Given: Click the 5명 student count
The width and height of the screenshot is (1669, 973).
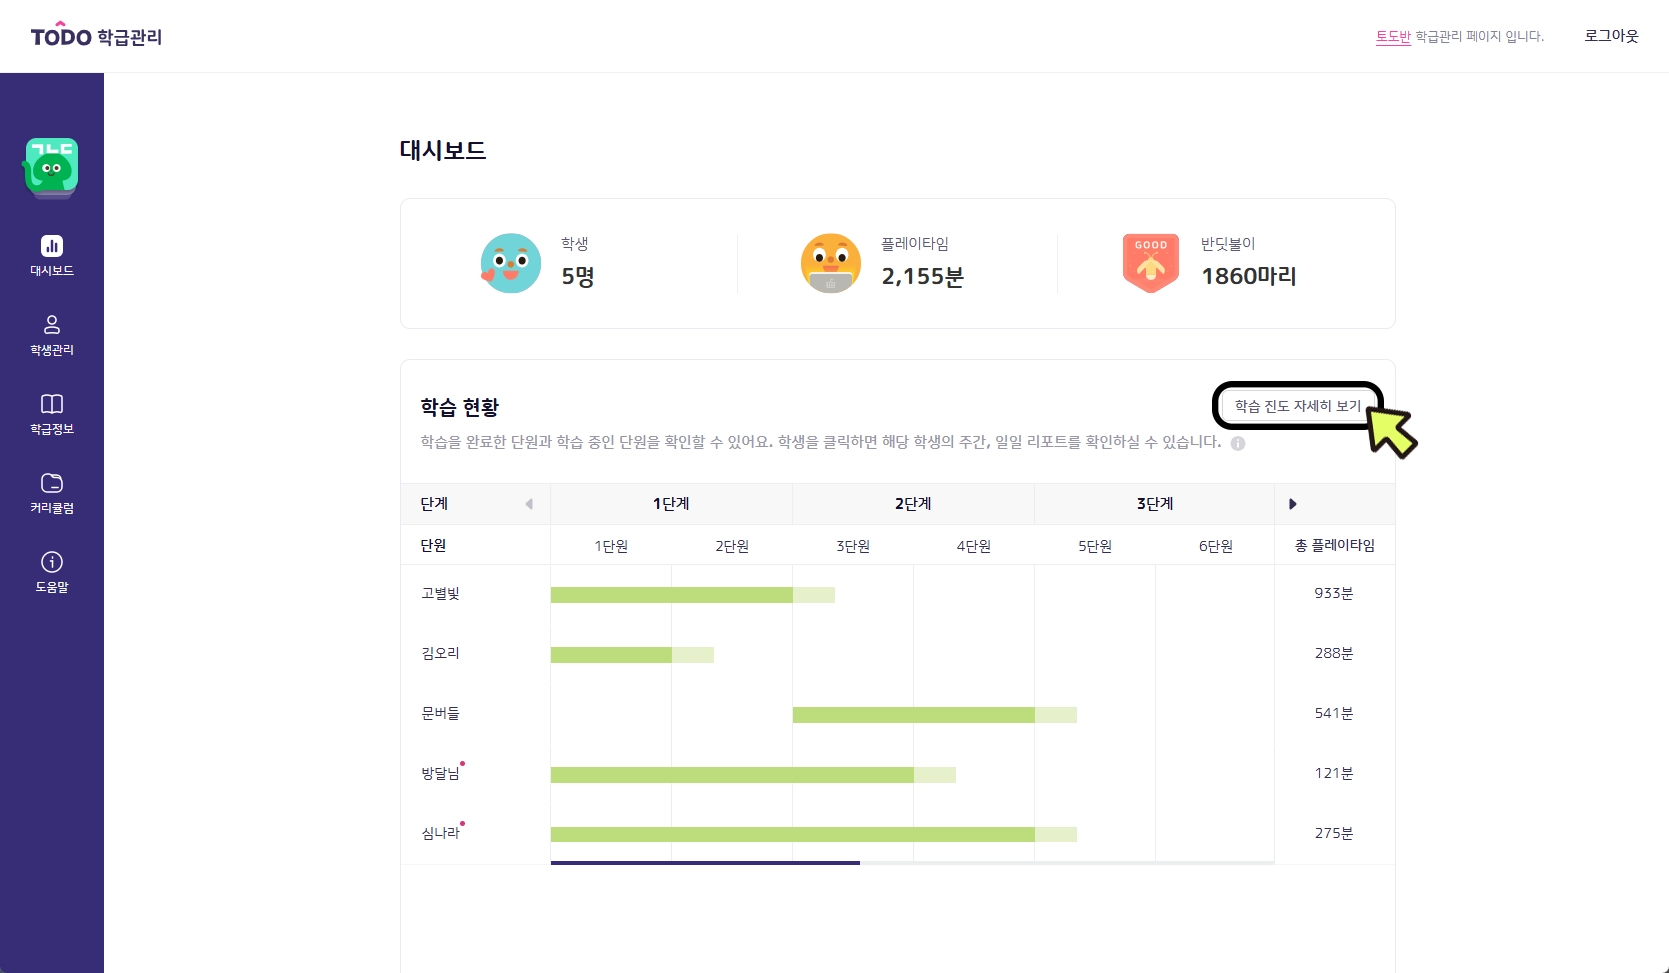Looking at the screenshot, I should [x=578, y=277].
